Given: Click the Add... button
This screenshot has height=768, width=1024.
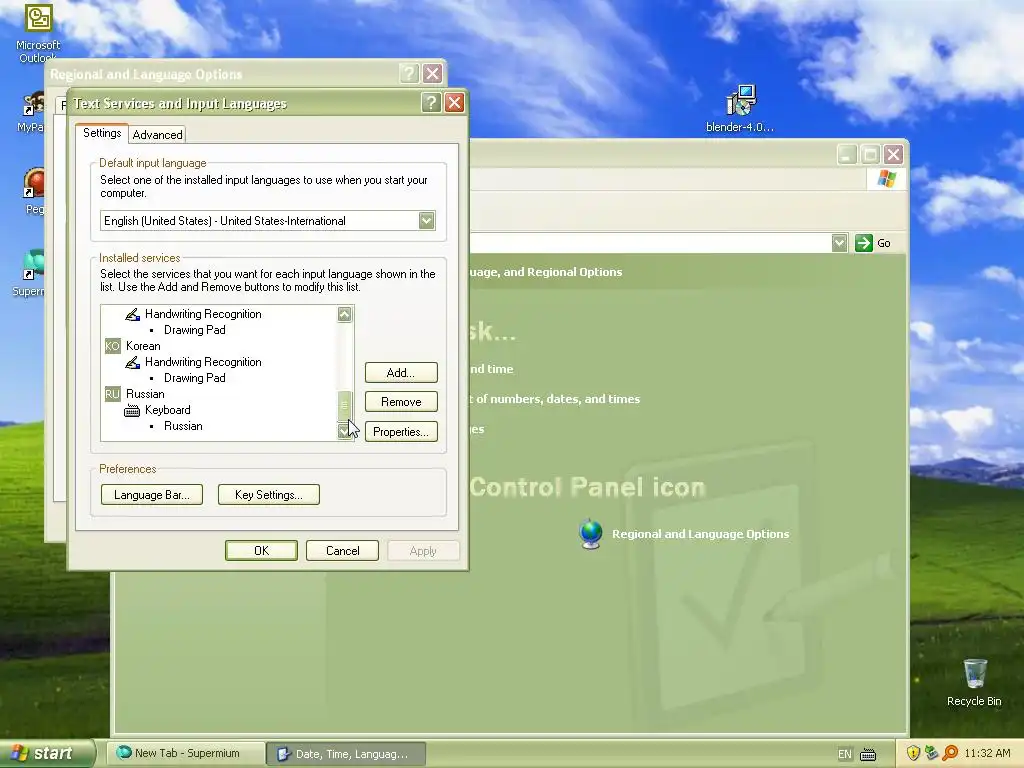Looking at the screenshot, I should pyautogui.click(x=401, y=372).
